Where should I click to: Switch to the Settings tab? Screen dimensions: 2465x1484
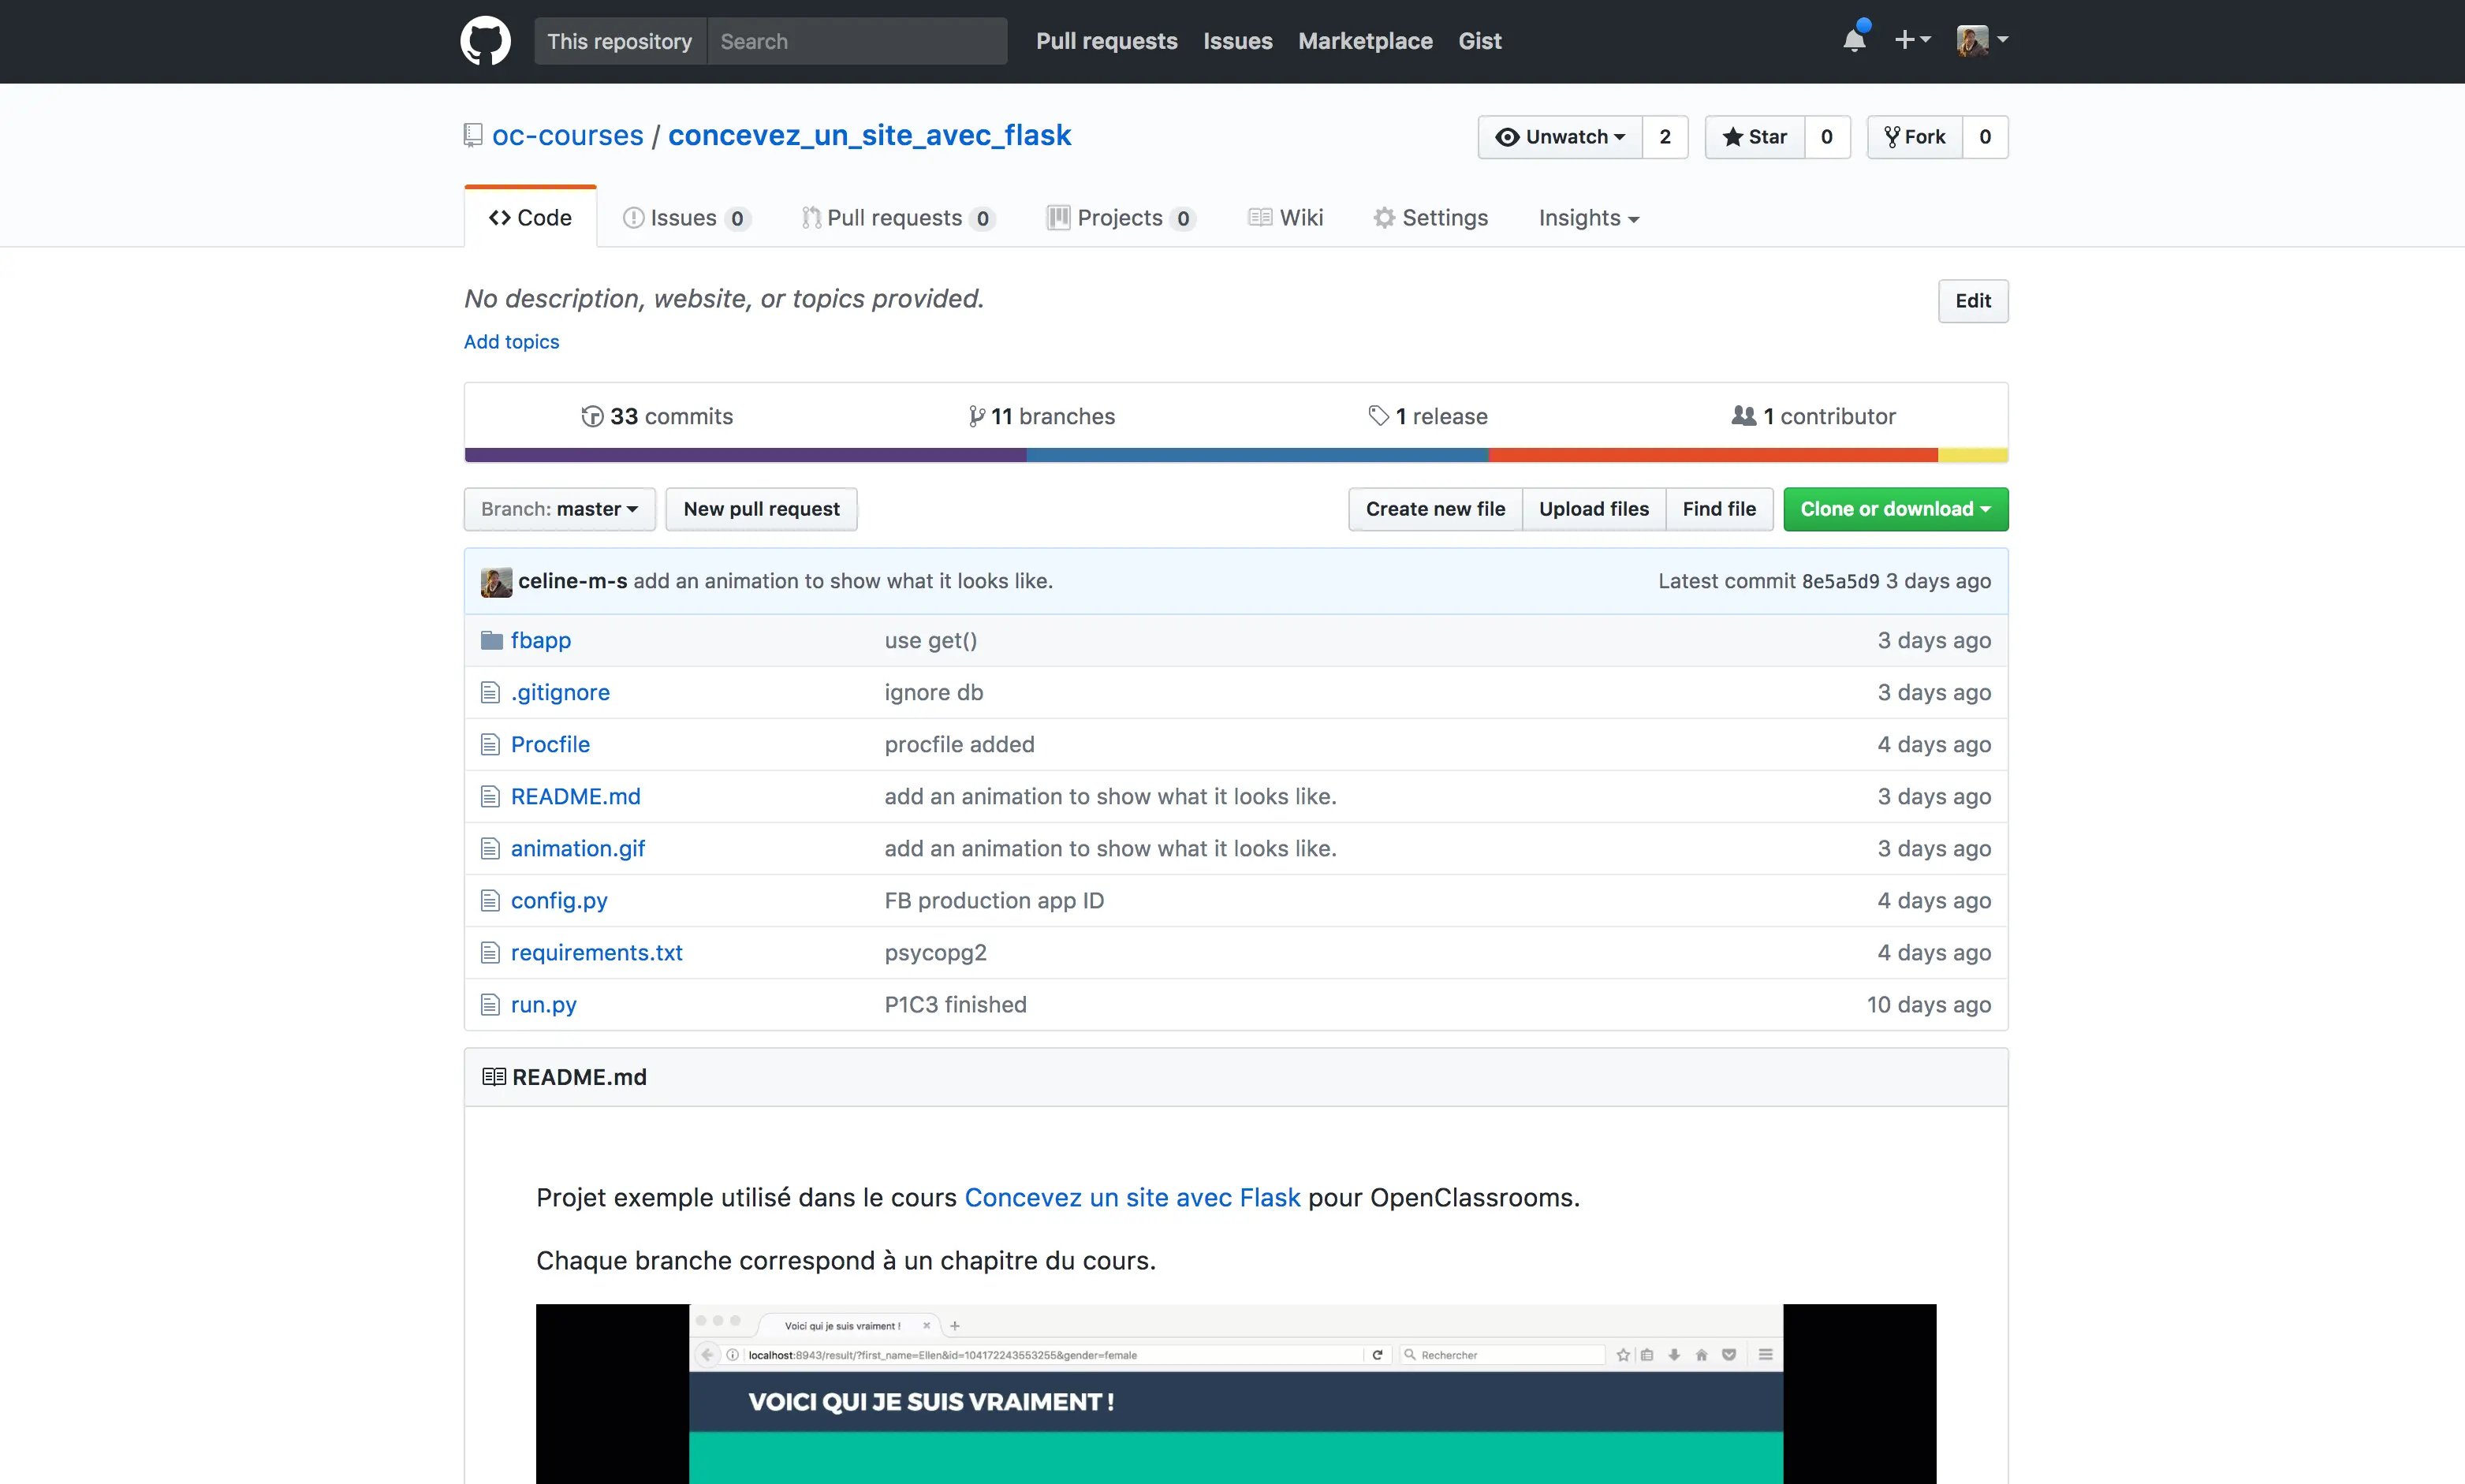(1430, 218)
